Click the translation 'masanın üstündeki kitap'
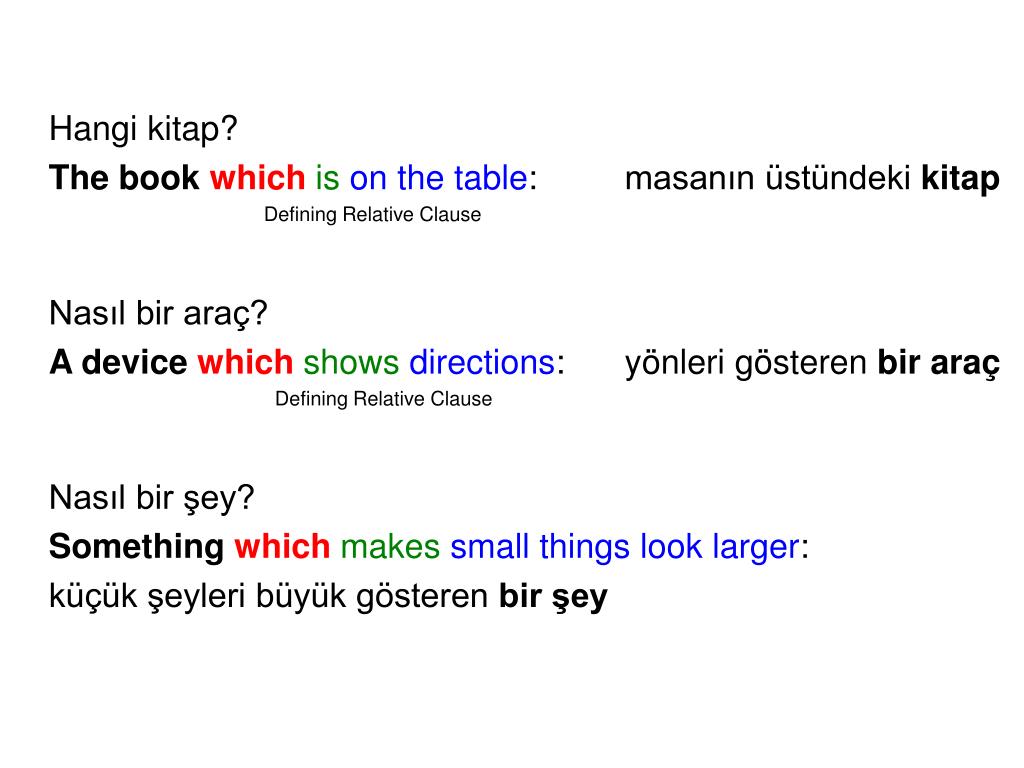The height and width of the screenshot is (768, 1024). pyautogui.click(x=812, y=179)
